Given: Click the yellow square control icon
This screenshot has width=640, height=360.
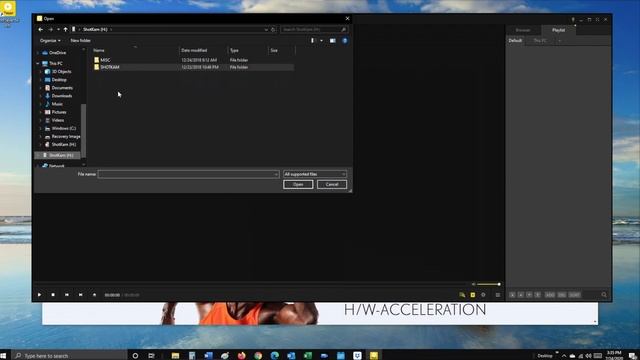Looking at the screenshot, I should click(473, 295).
